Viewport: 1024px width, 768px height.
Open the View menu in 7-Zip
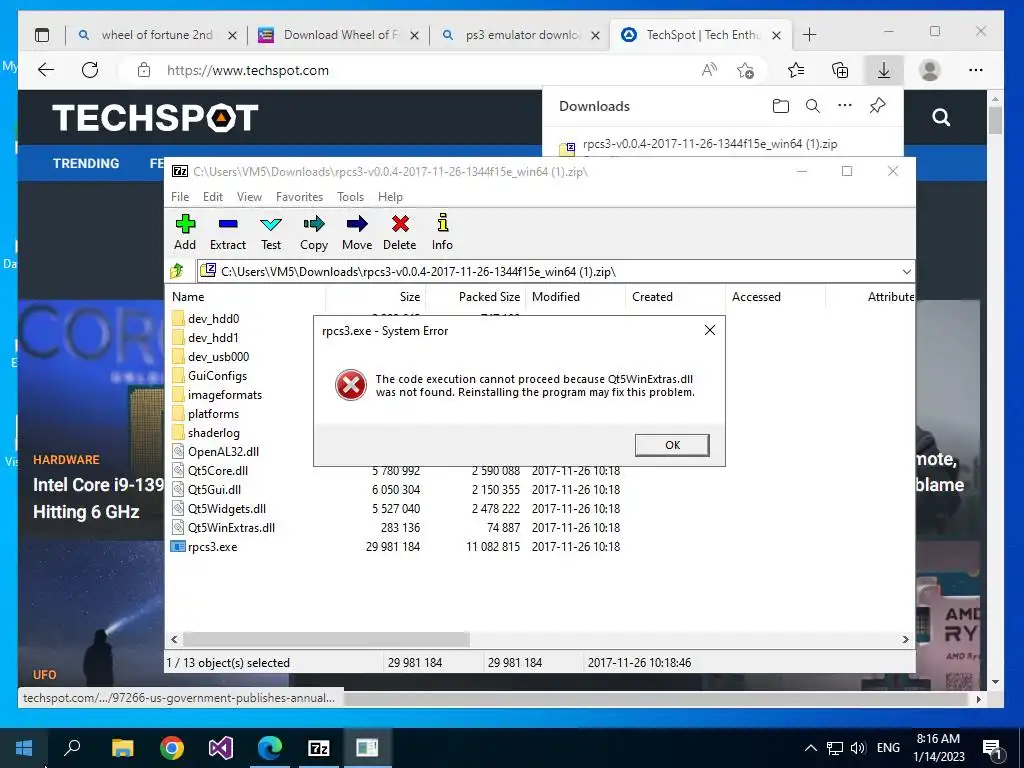click(249, 197)
